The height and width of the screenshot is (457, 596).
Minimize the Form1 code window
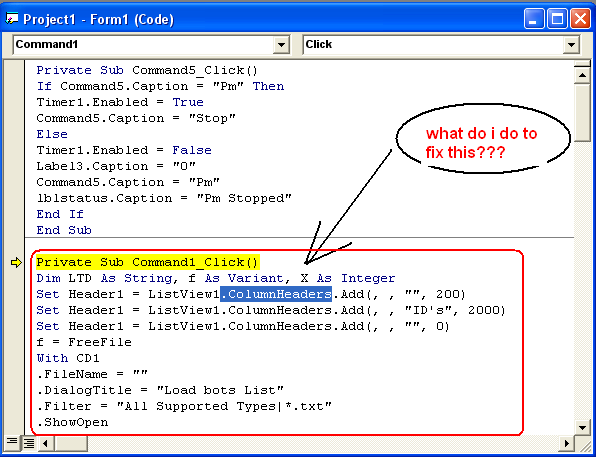coord(534,19)
